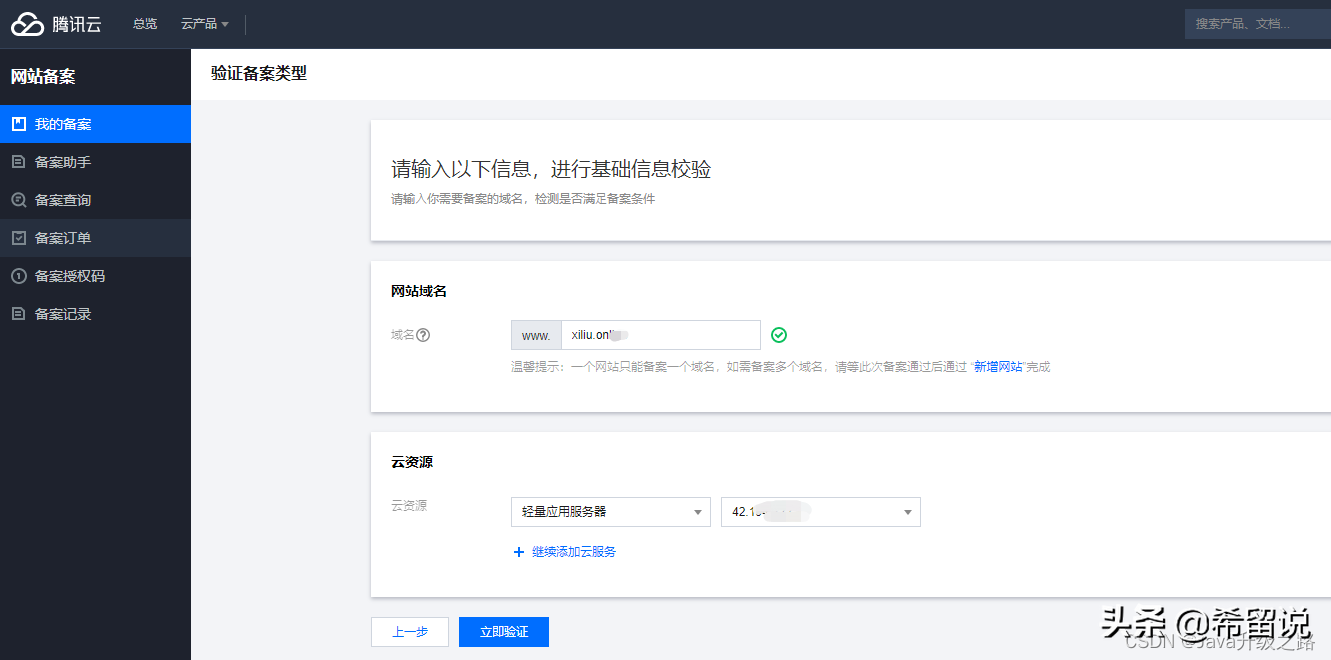Screen dimensions: 1331x660
Task: Click the green checkmark beside the domain
Action: (779, 334)
